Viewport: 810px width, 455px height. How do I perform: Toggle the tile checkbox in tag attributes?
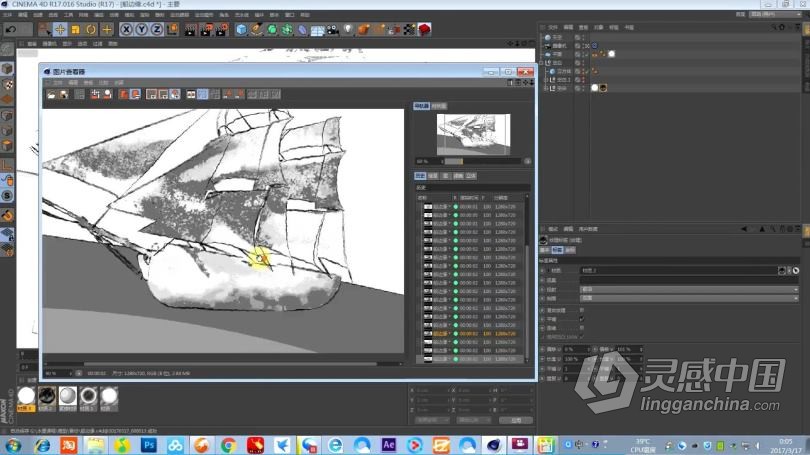[582, 319]
